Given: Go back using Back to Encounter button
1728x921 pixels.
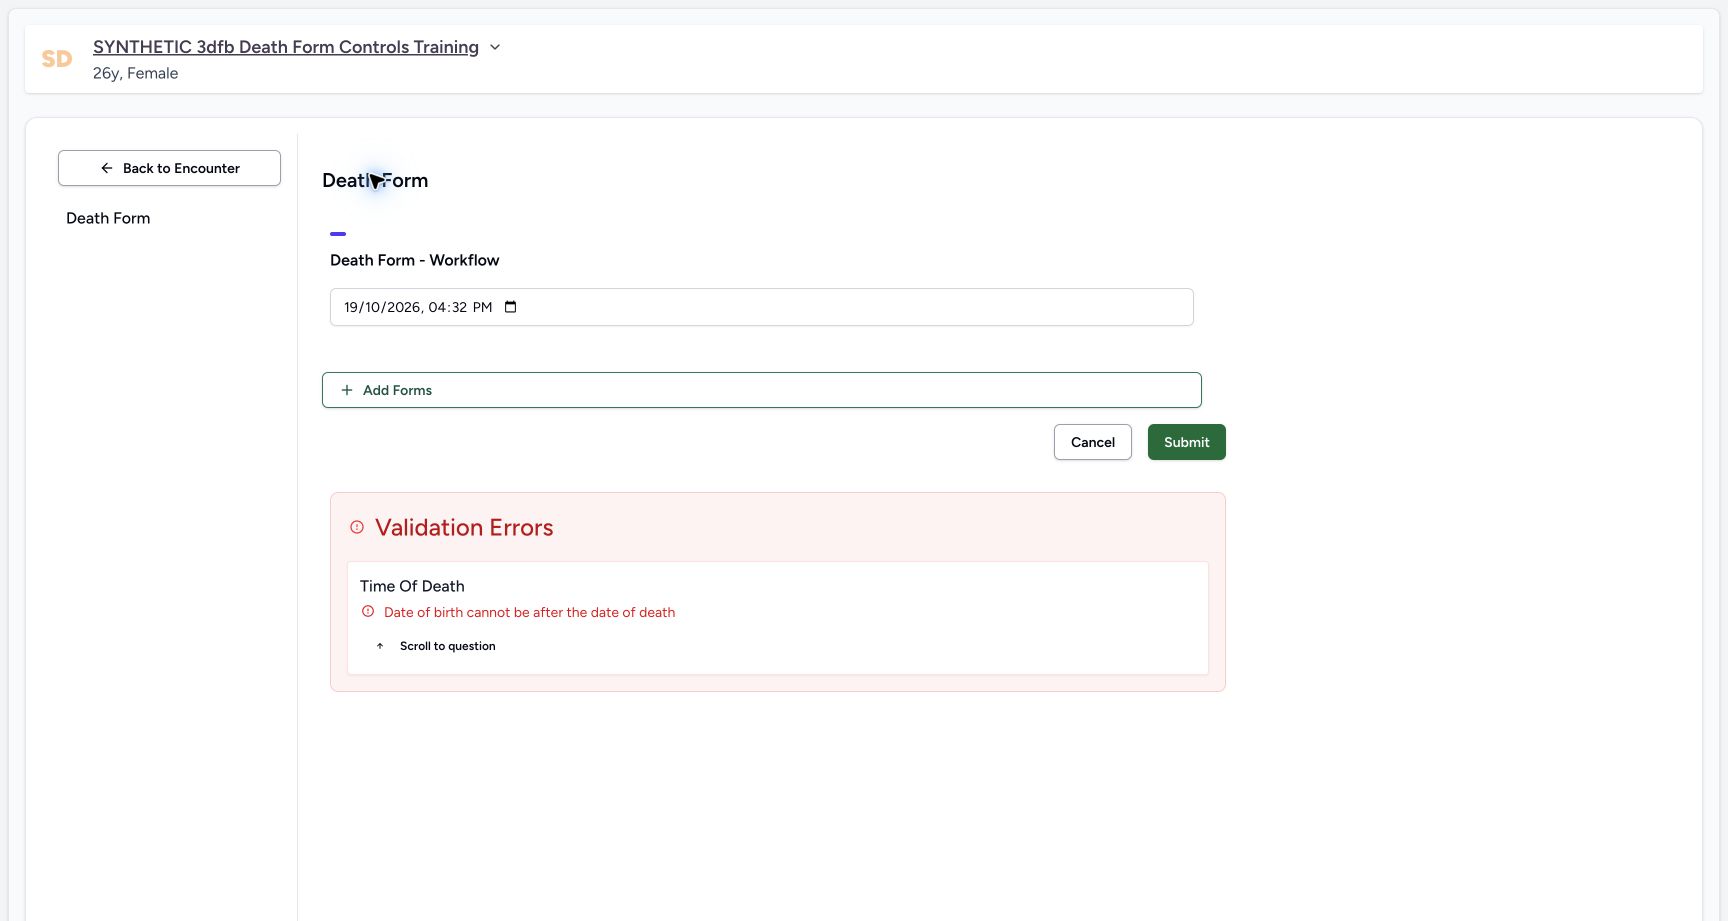Looking at the screenshot, I should [x=169, y=168].
